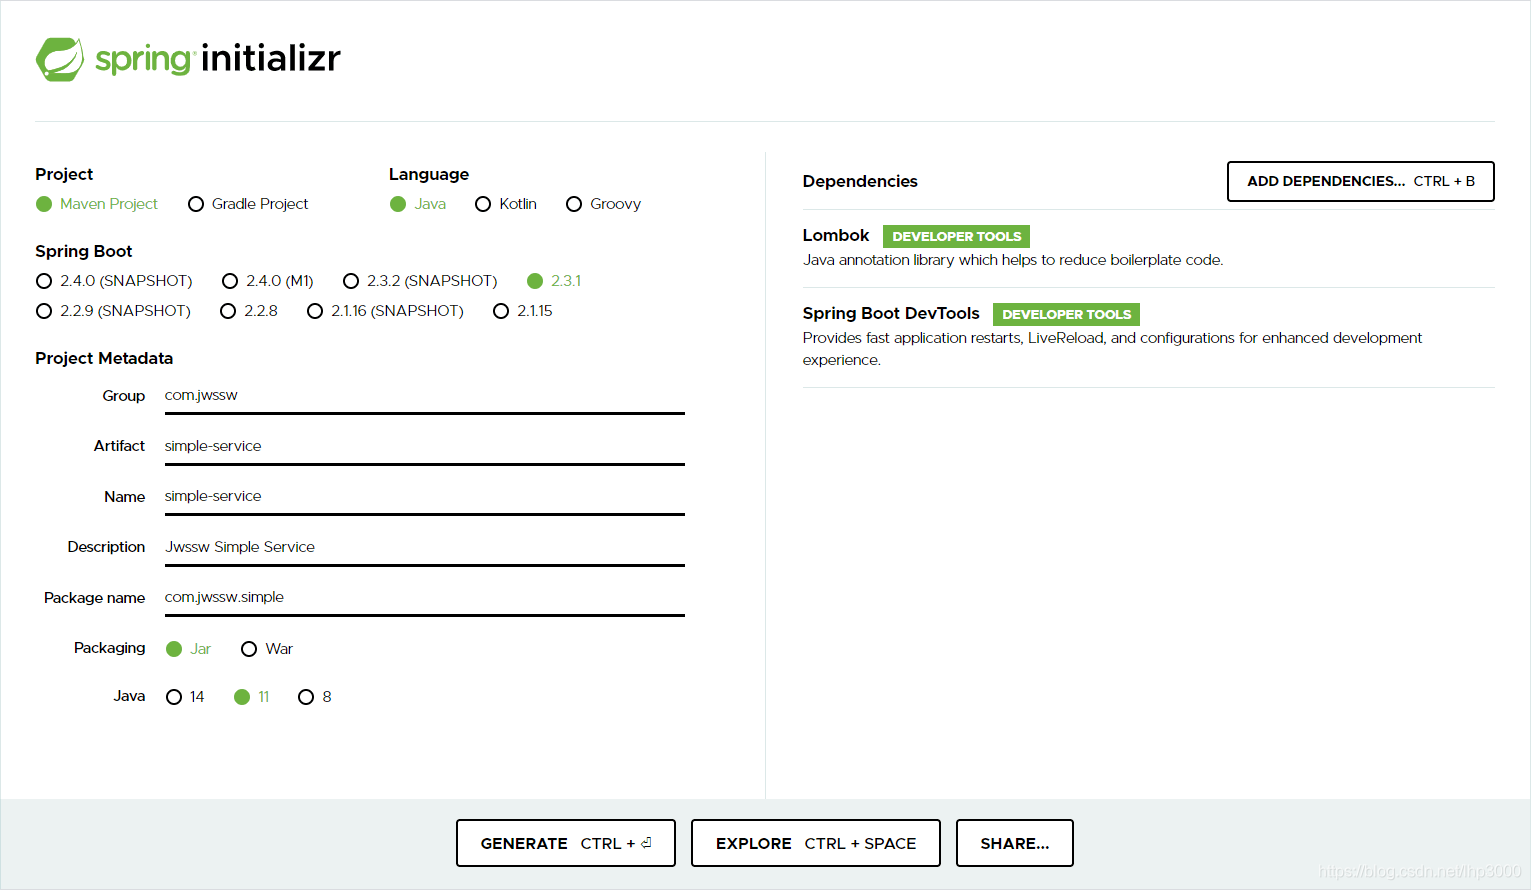Open the Share dialog
This screenshot has height=890, width=1531.
[x=1015, y=843]
